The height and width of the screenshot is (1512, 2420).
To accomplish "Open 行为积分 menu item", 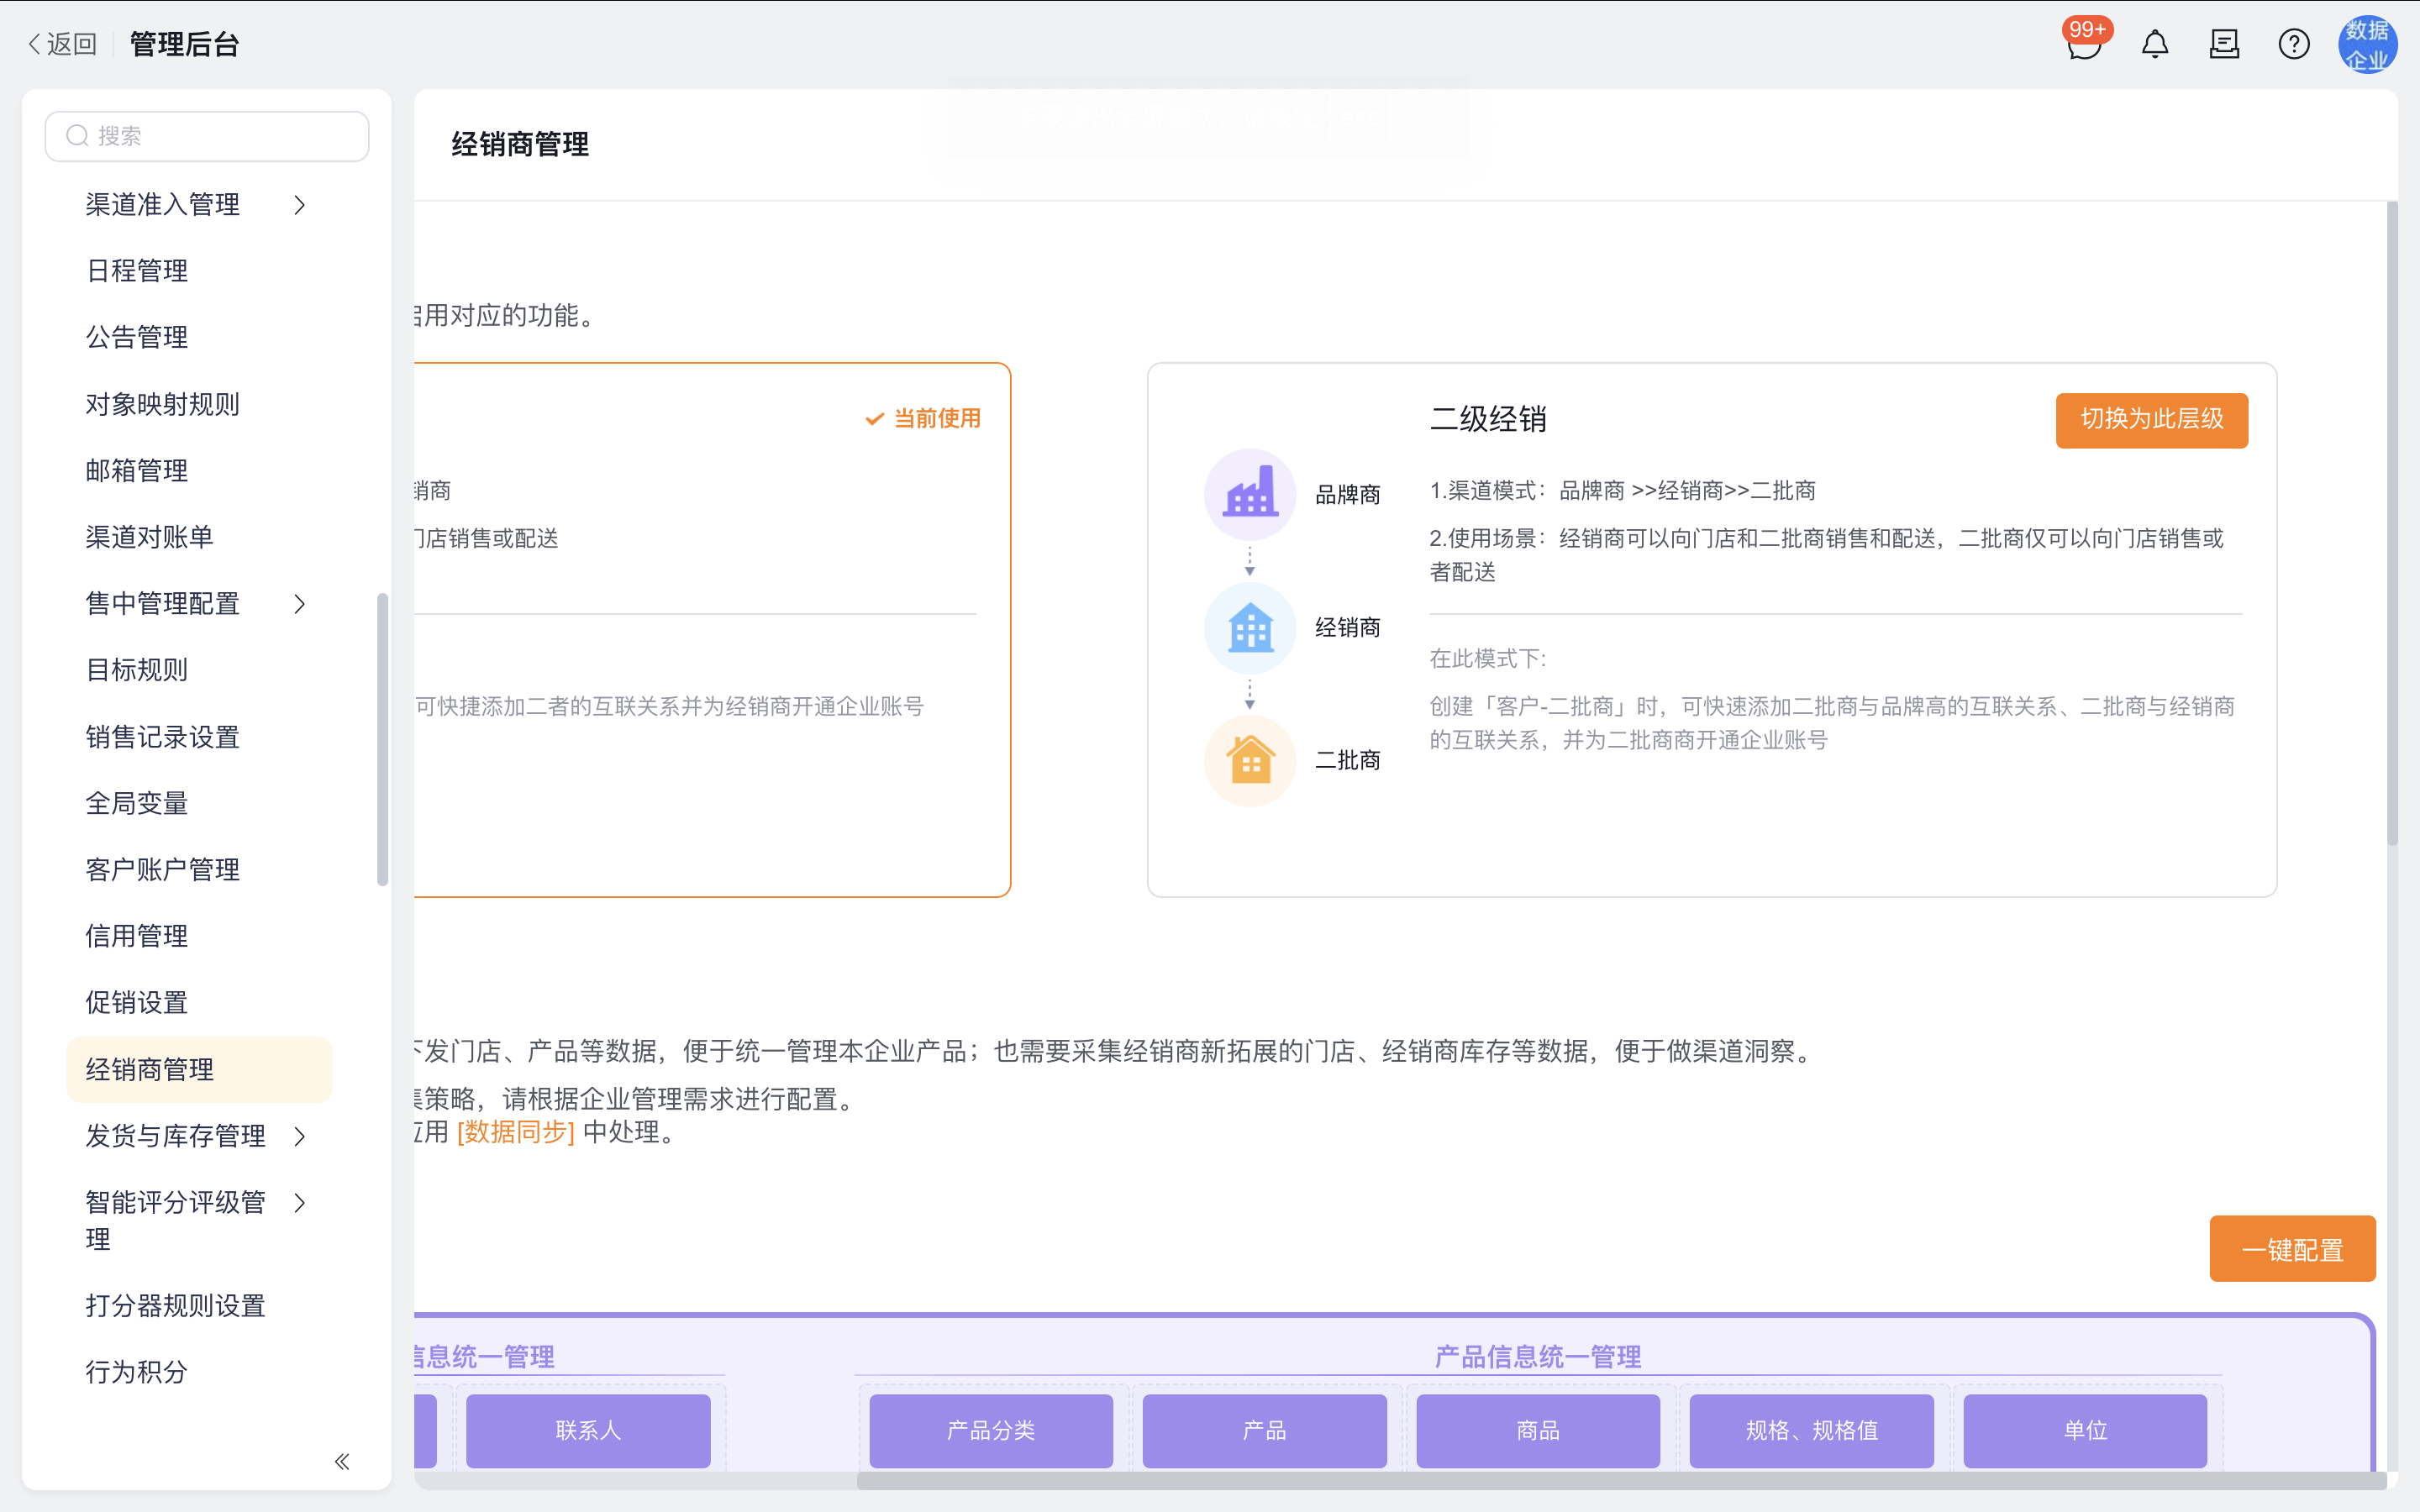I will tap(137, 1372).
